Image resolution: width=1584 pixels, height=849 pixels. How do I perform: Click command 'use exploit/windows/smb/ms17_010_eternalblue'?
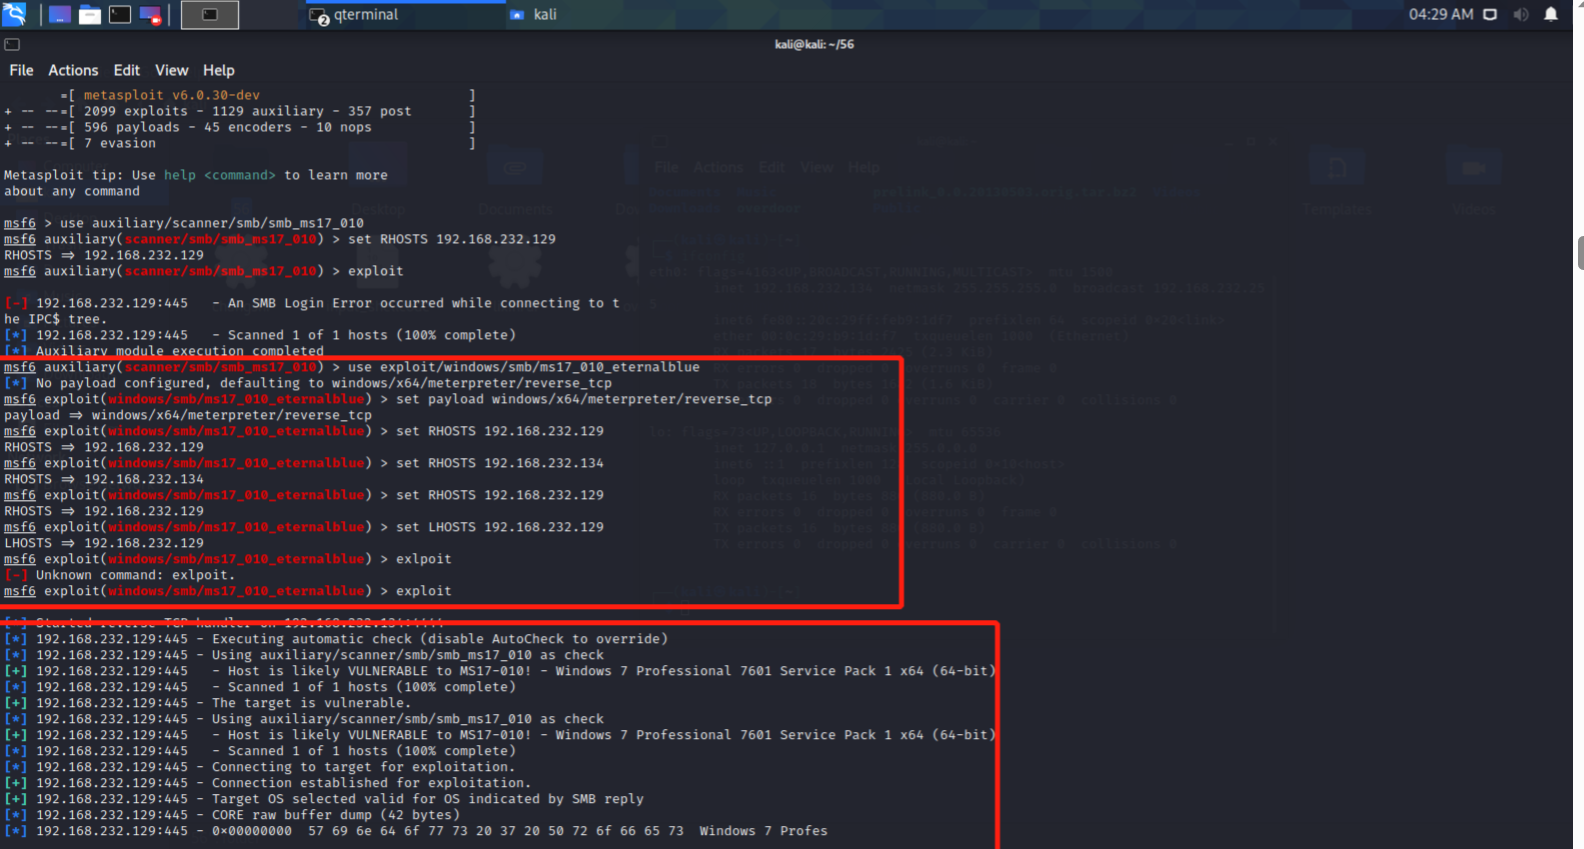[x=524, y=367]
